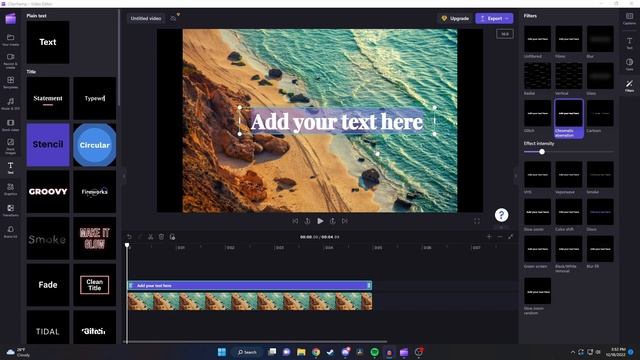Delete selected clip with trash icon

click(x=161, y=237)
